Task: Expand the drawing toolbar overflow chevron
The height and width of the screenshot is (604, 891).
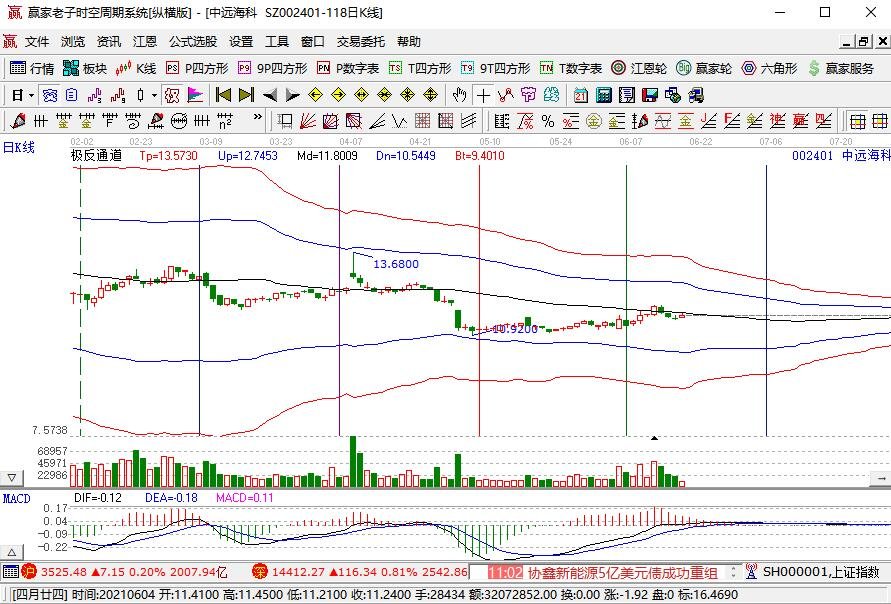Action: 257,116
